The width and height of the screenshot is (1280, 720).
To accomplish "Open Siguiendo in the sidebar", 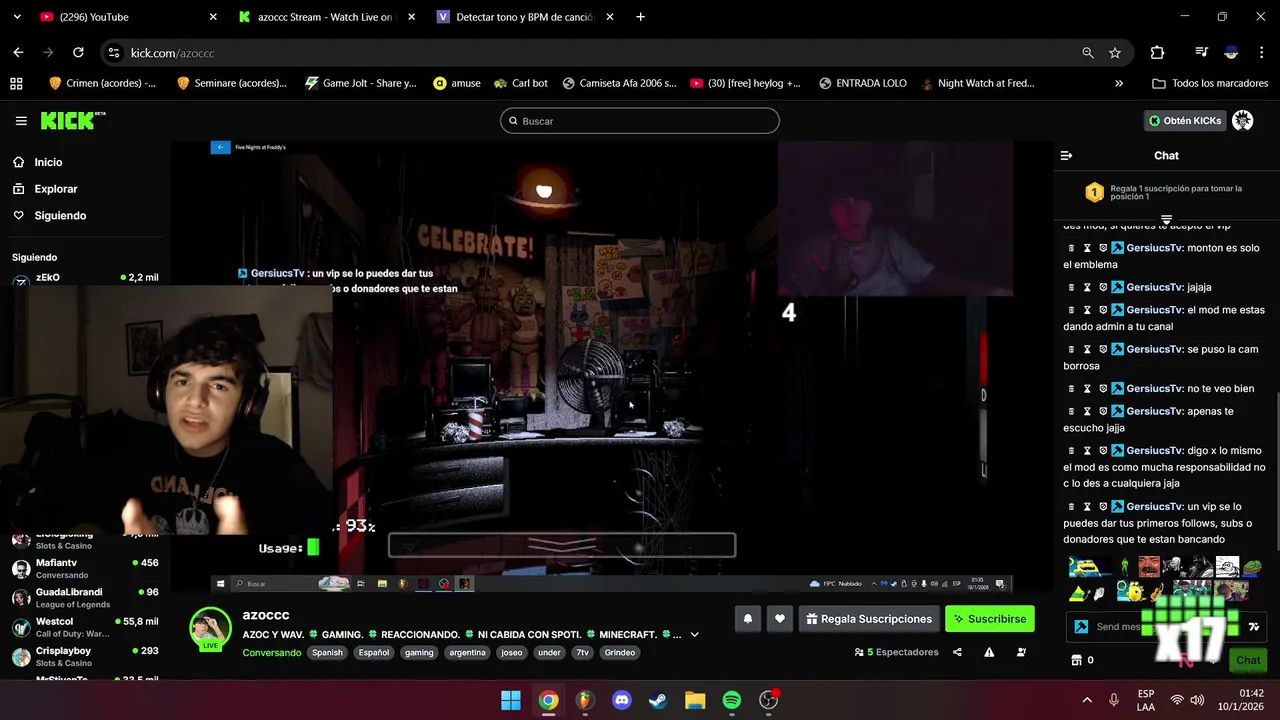I will (x=60, y=216).
